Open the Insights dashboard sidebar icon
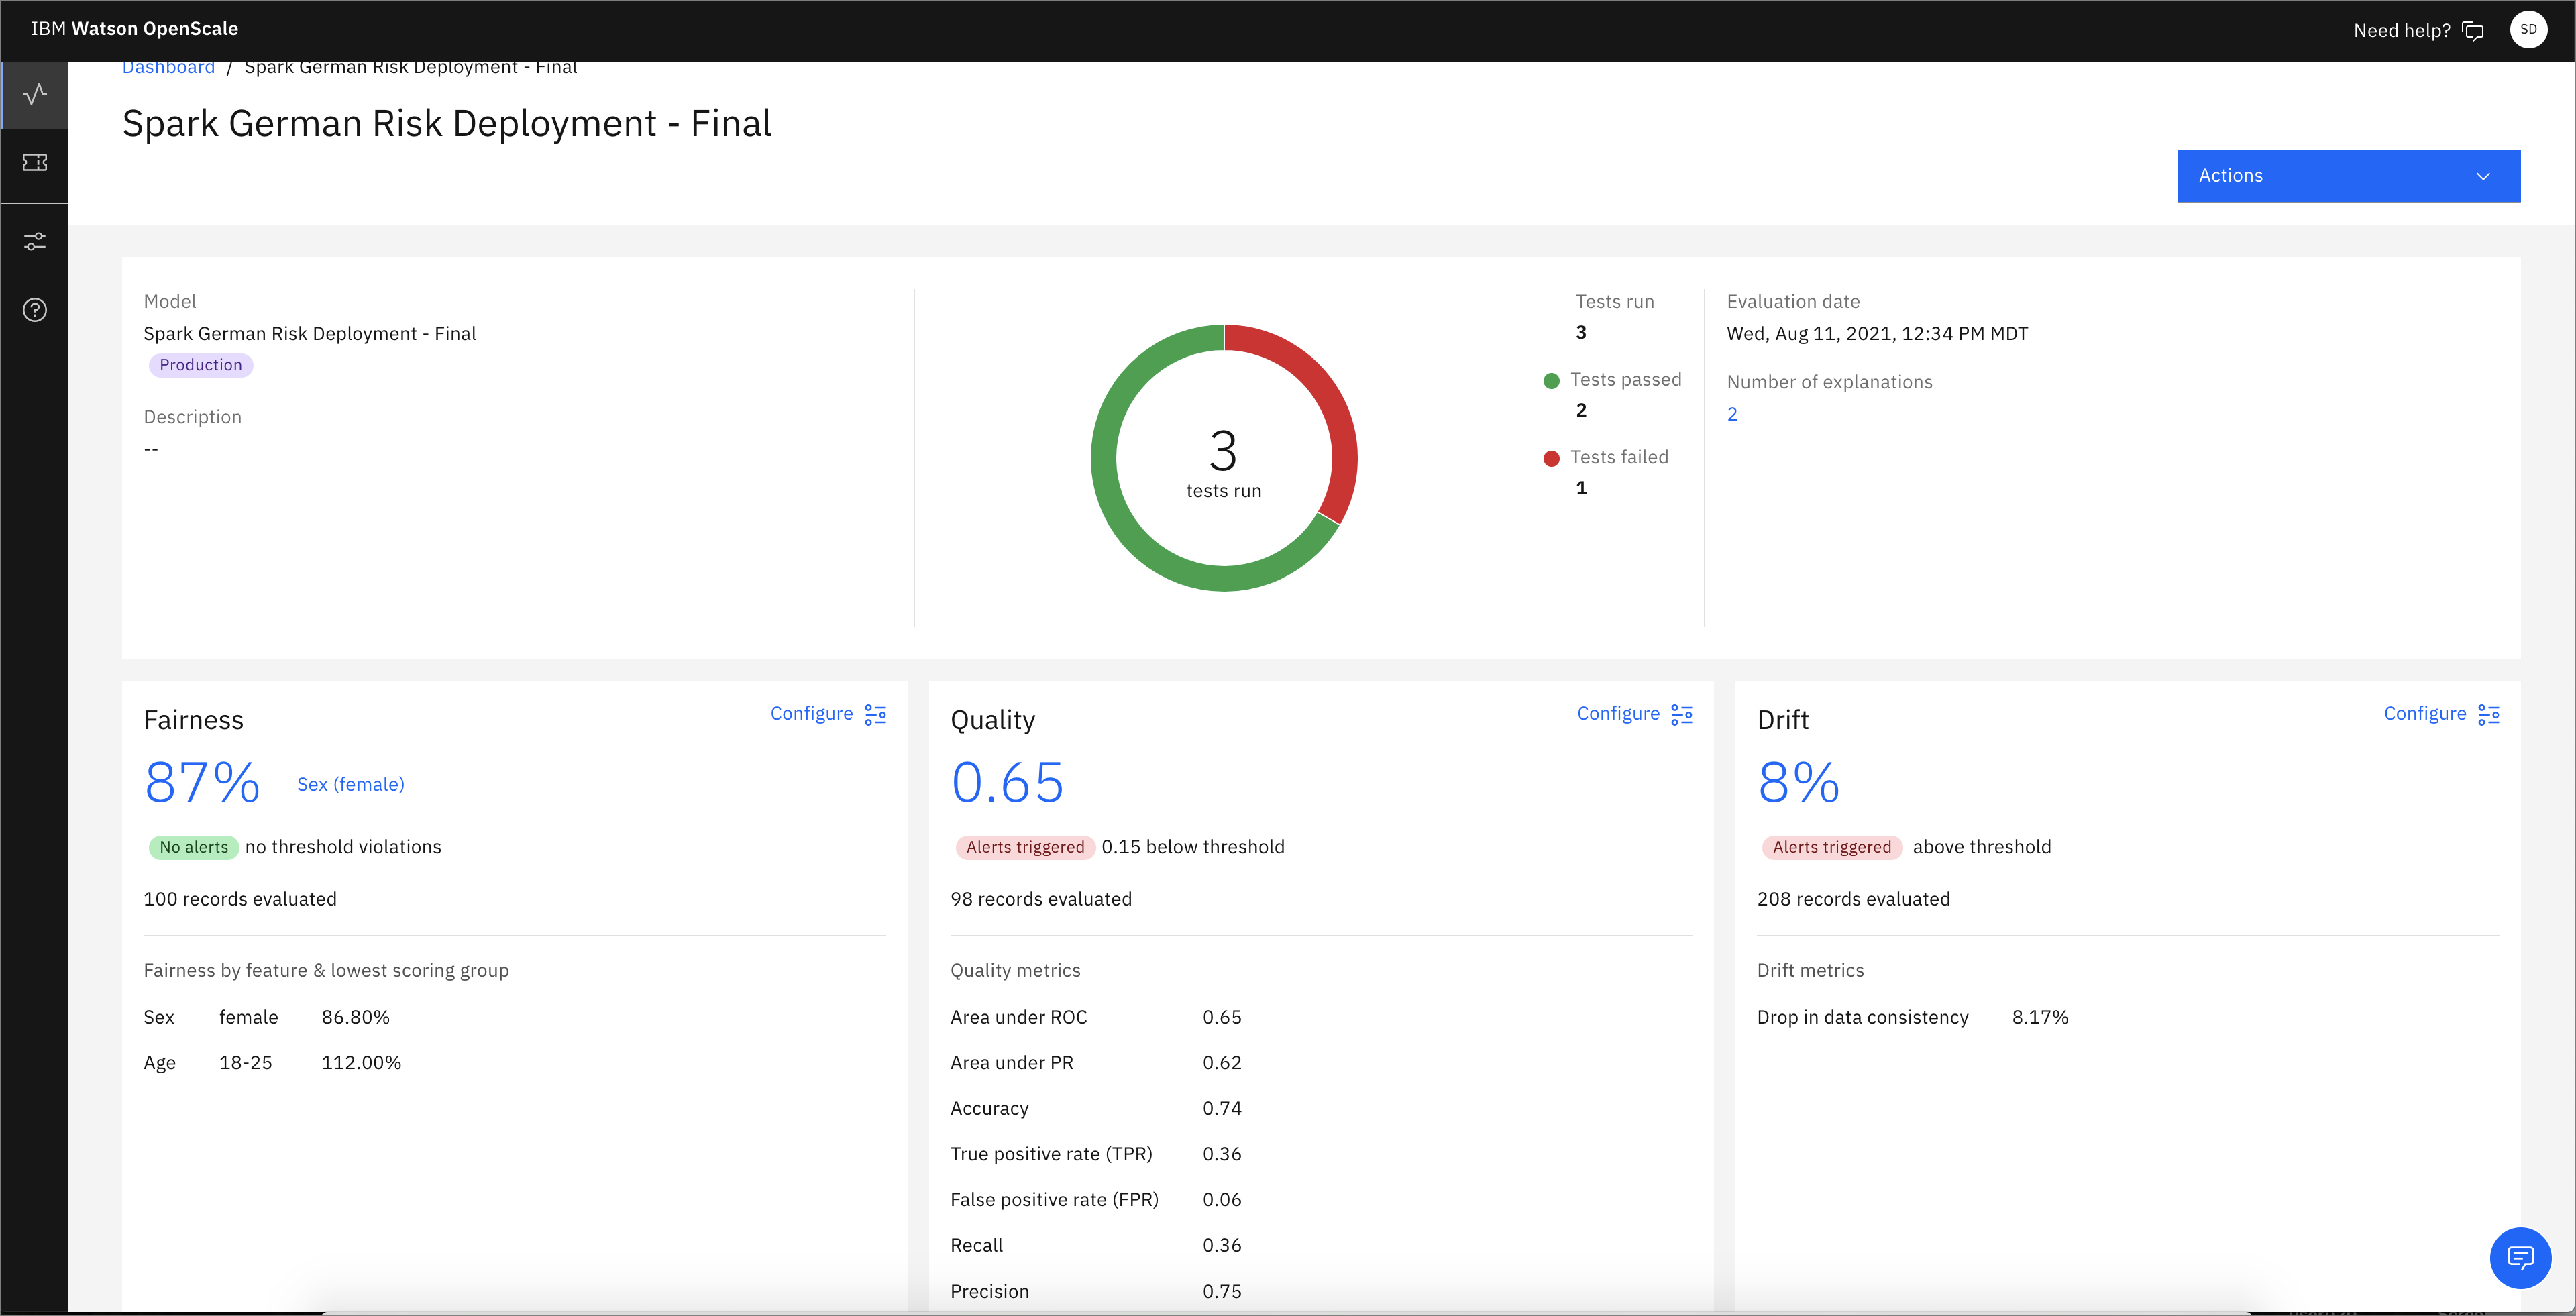This screenshot has height=1316, width=2576. point(35,94)
